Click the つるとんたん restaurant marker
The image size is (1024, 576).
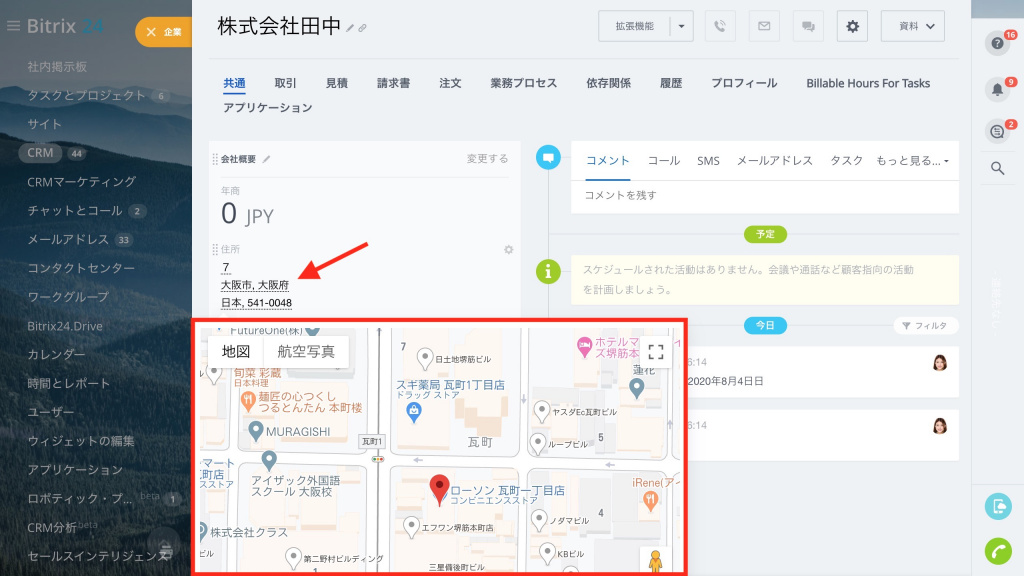(x=248, y=400)
